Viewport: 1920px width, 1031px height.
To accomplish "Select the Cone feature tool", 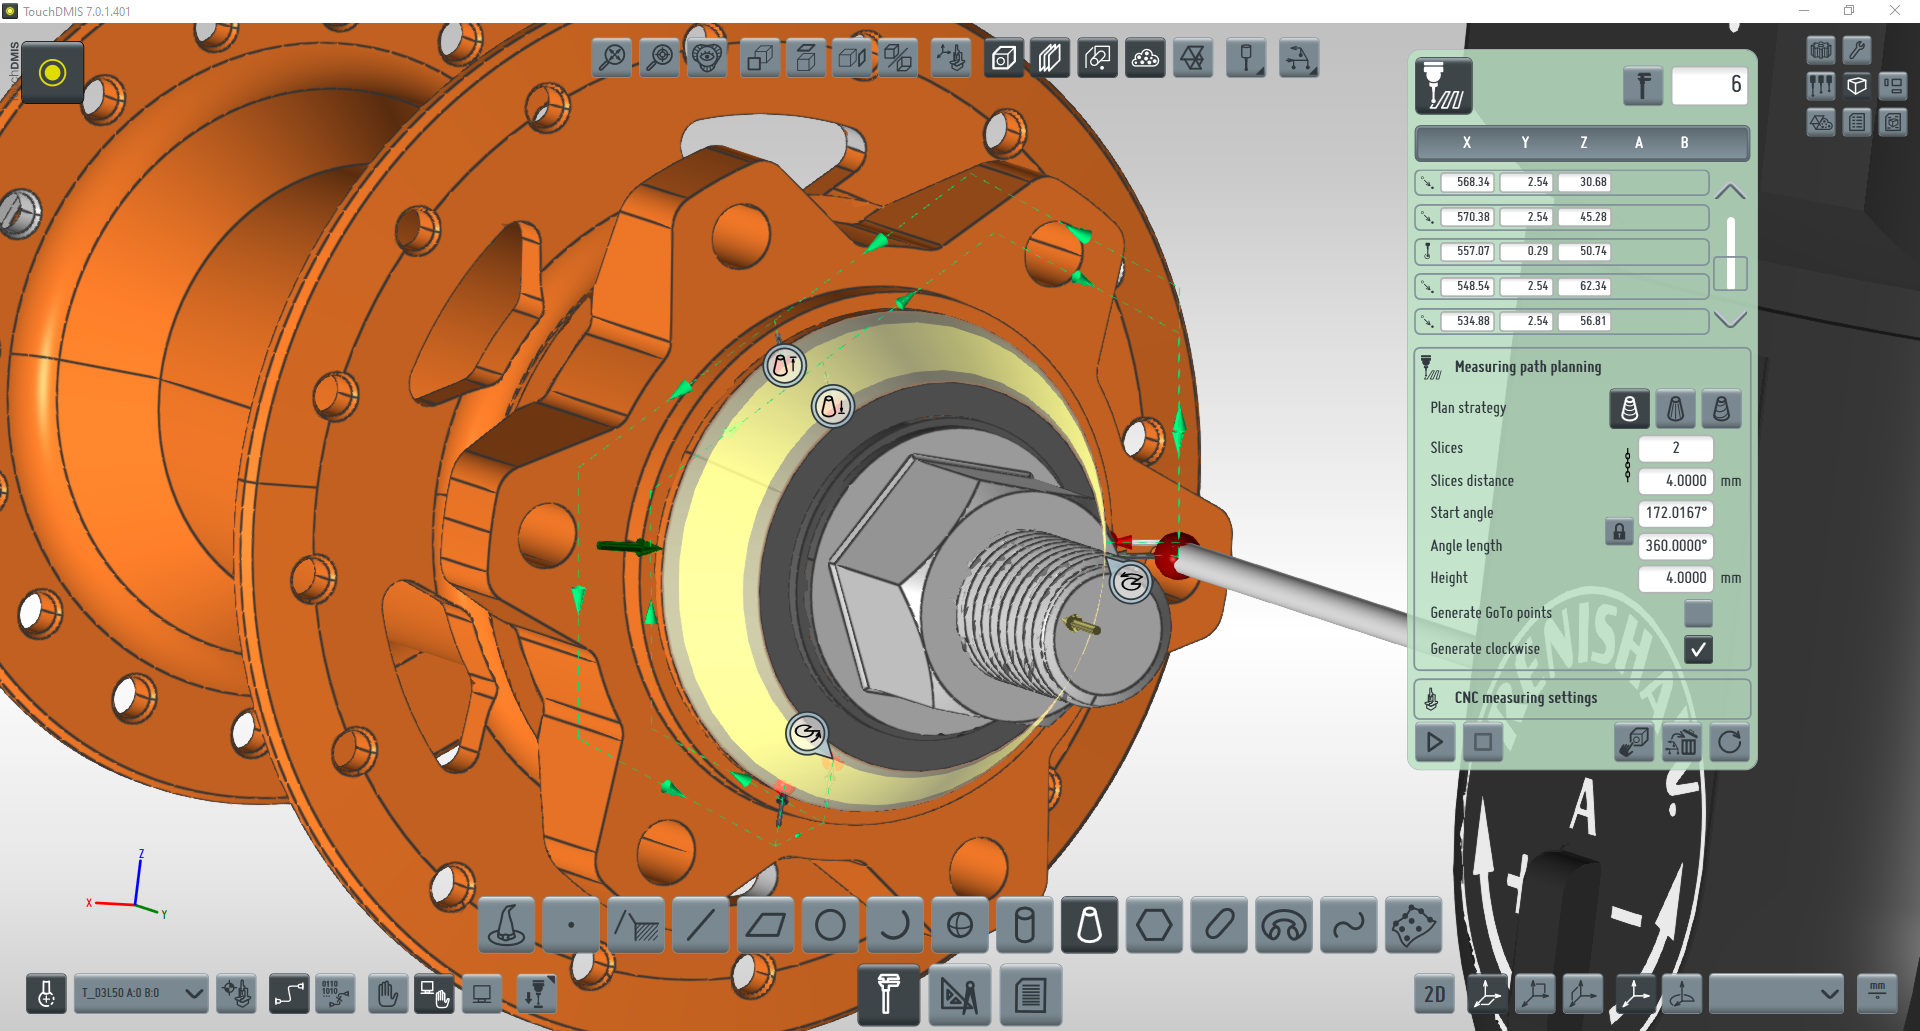I will 1089,925.
